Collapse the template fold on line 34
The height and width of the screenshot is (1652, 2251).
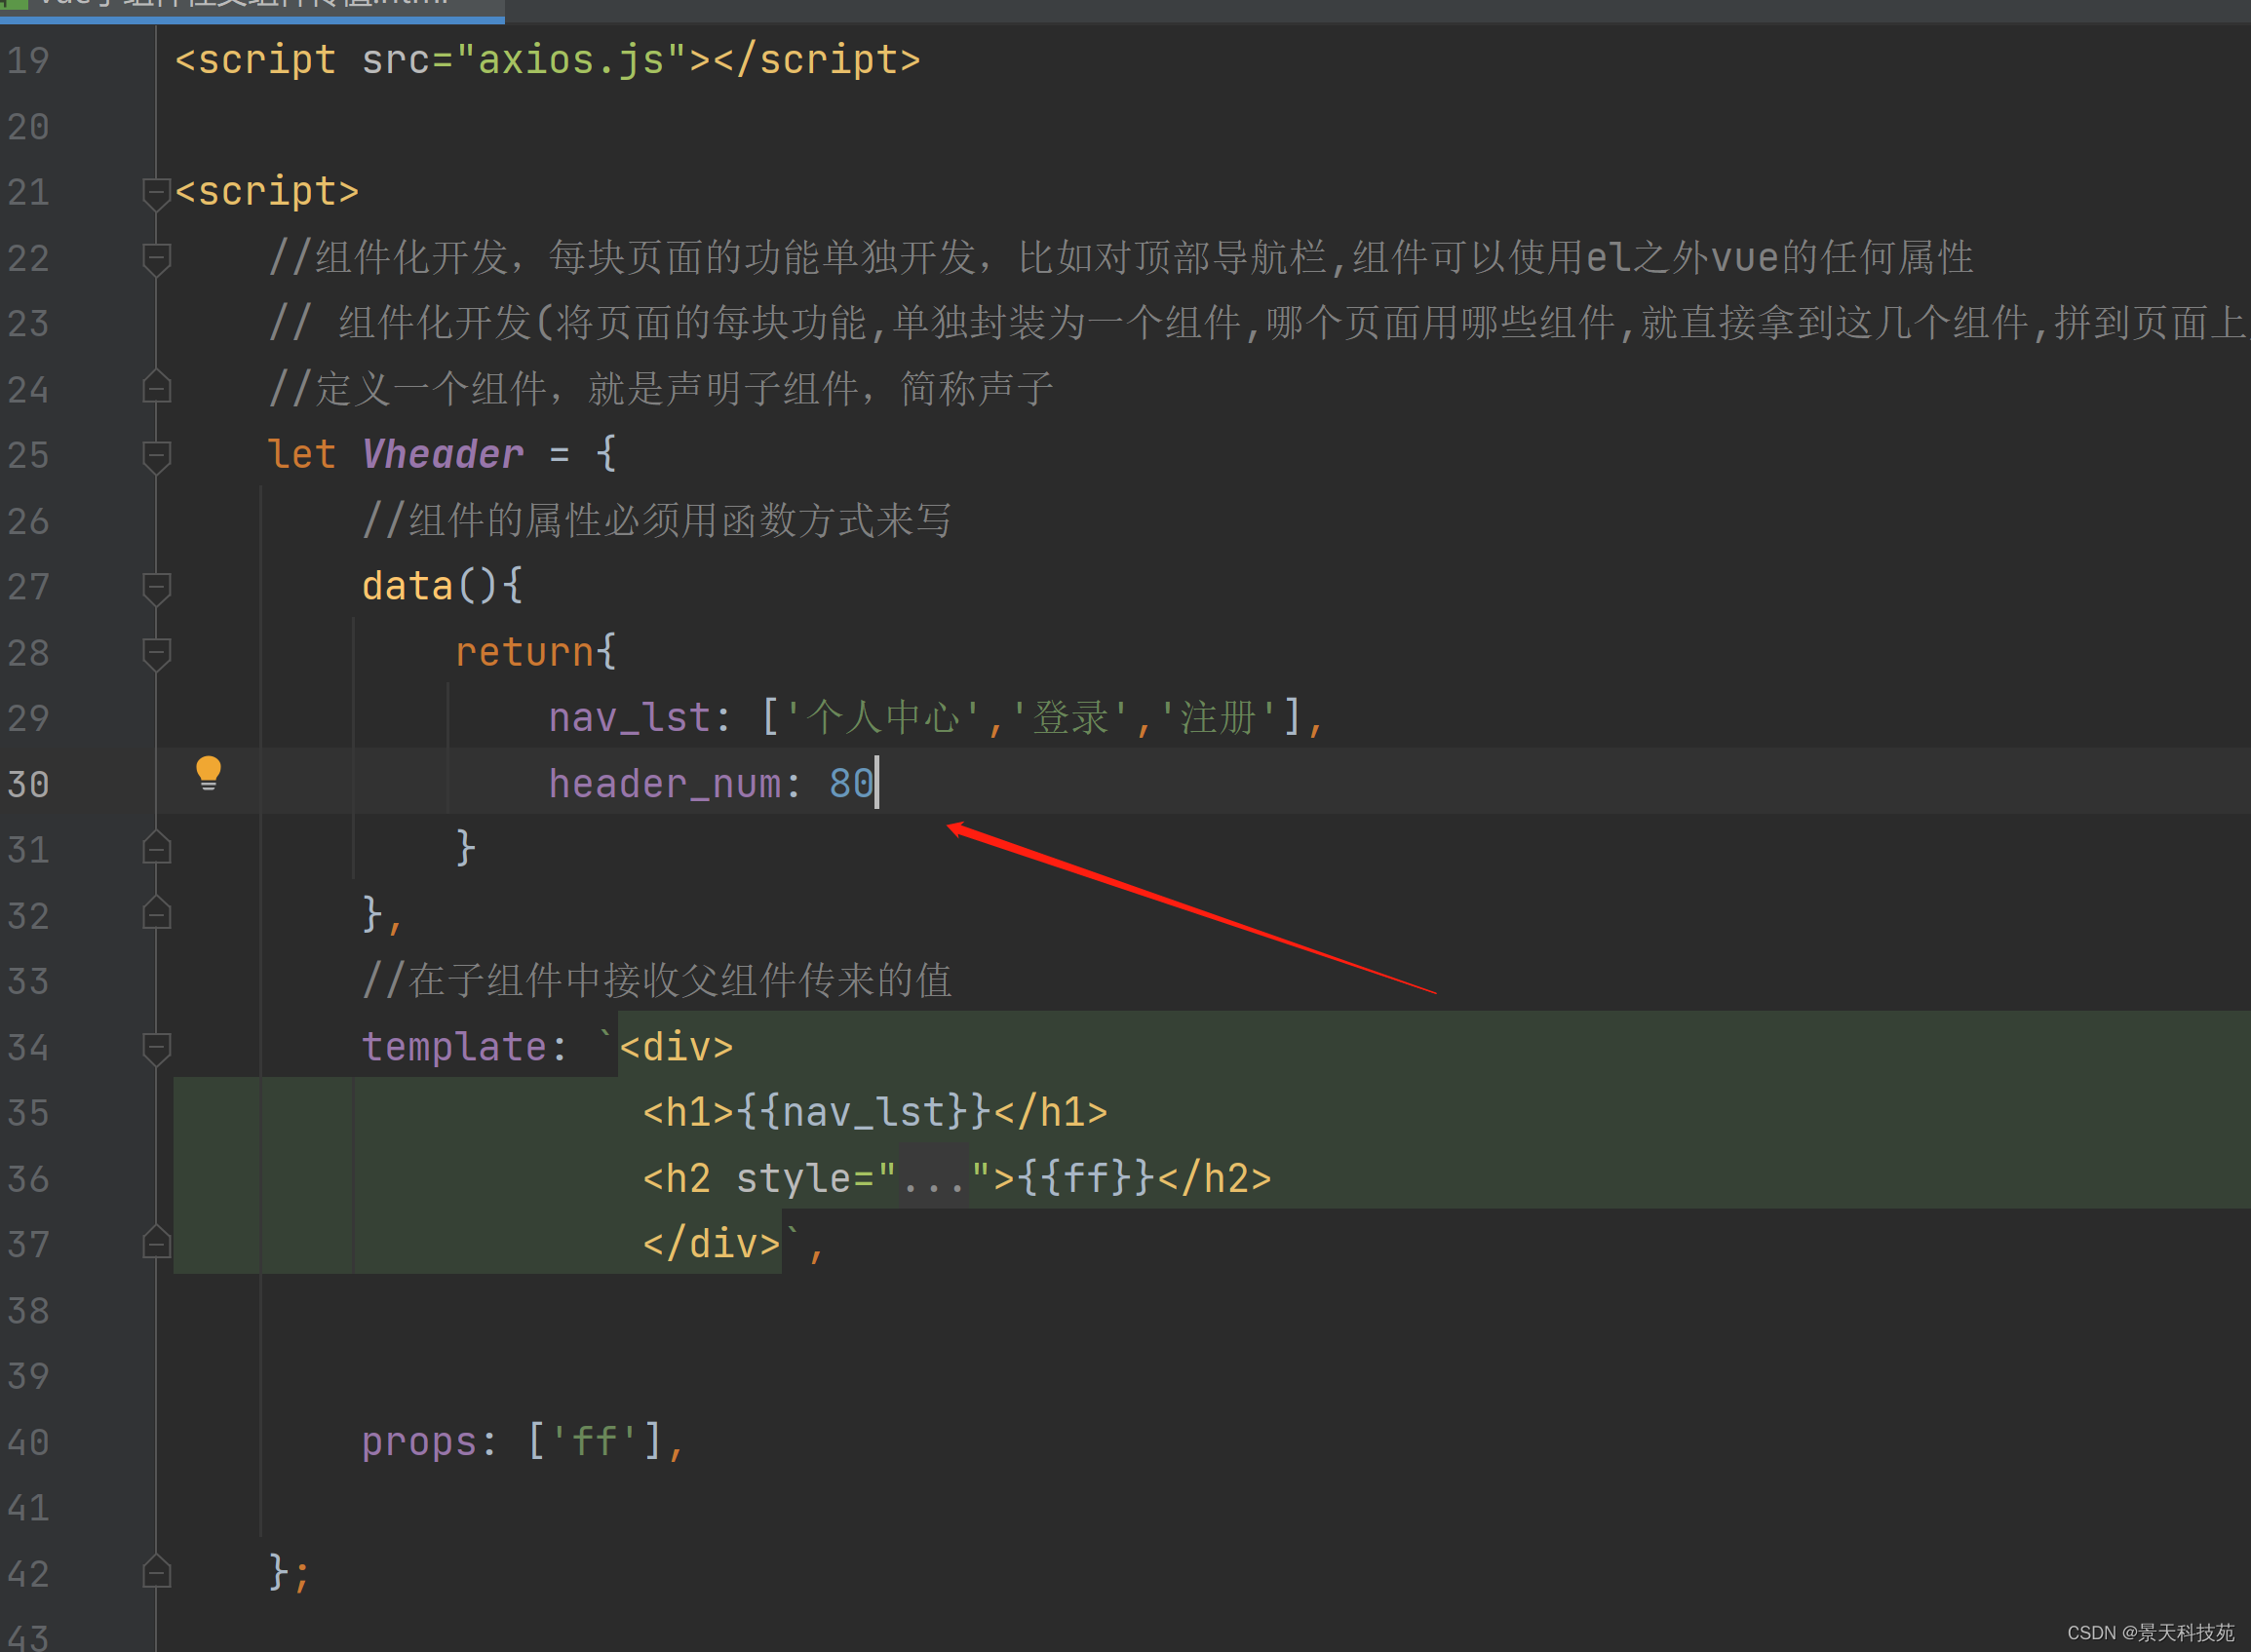pyautogui.click(x=156, y=1048)
